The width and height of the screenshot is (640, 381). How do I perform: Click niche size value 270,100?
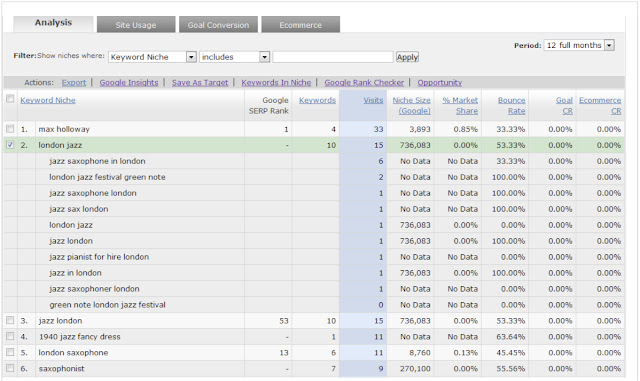415,369
